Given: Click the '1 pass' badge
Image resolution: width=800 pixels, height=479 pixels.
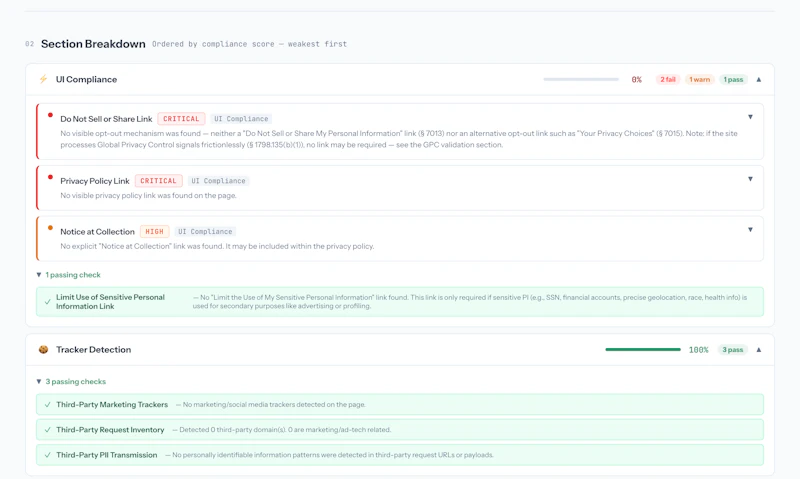Looking at the screenshot, I should (733, 80).
